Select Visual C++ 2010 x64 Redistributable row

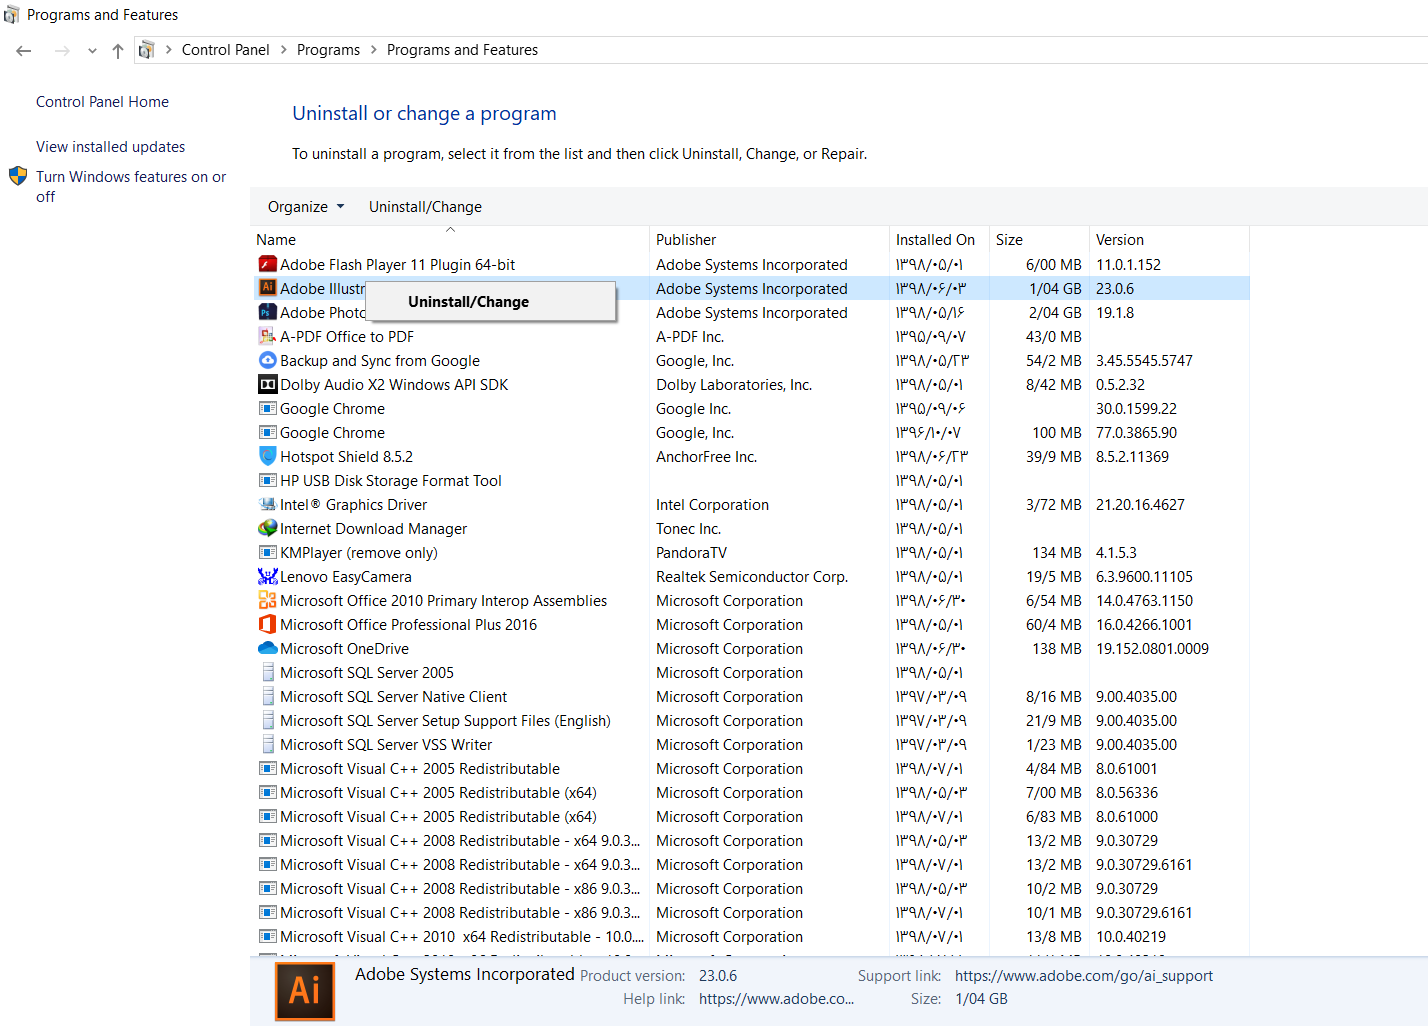750,936
